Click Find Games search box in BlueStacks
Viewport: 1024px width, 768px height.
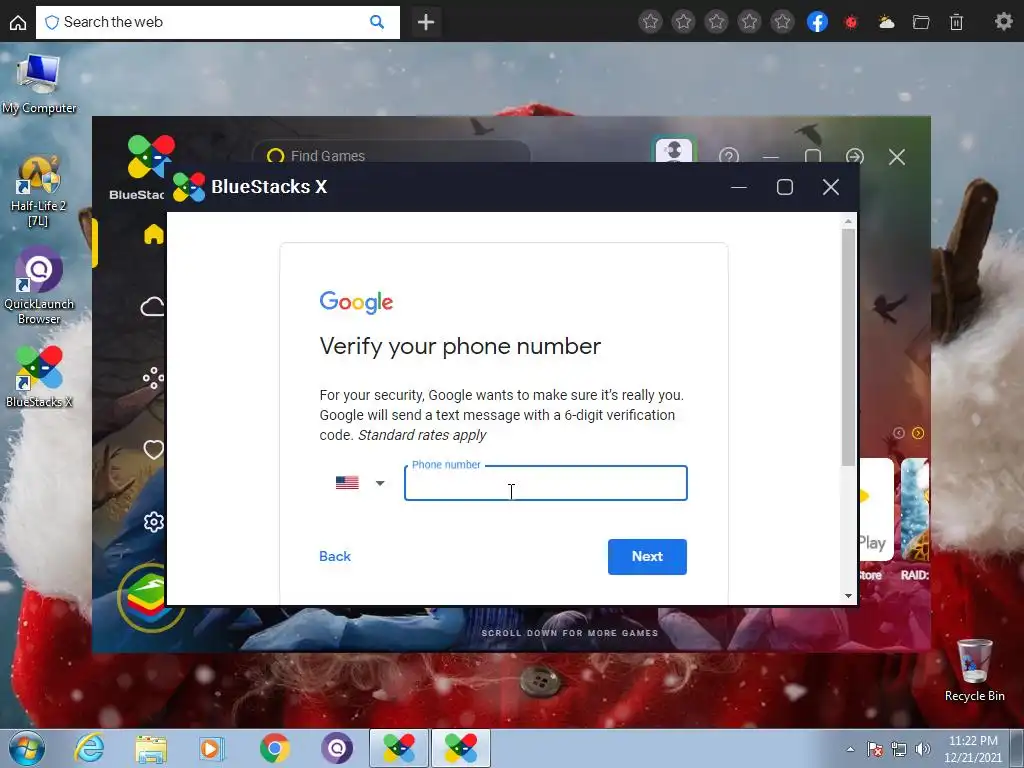click(392, 155)
